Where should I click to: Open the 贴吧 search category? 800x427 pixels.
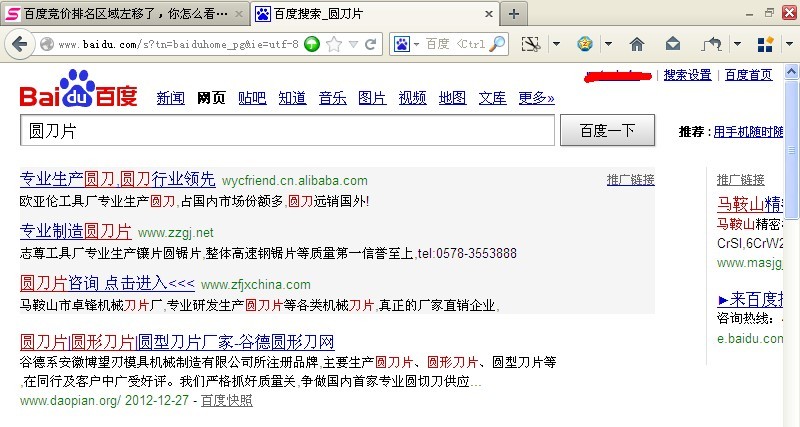(x=252, y=97)
